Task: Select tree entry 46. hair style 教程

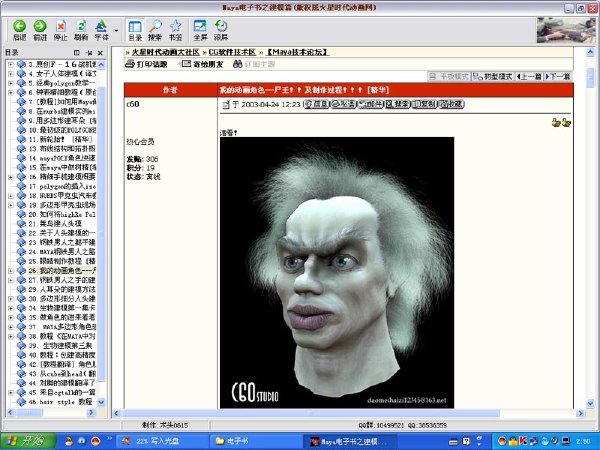Action: (x=60, y=402)
